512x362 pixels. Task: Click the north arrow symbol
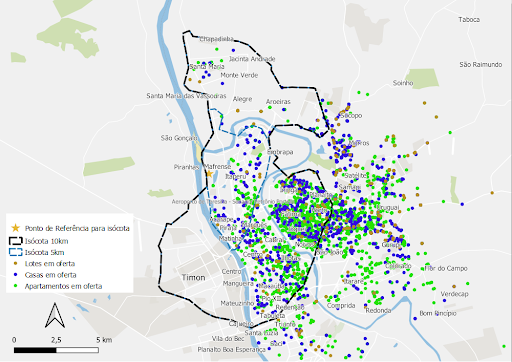point(55,315)
